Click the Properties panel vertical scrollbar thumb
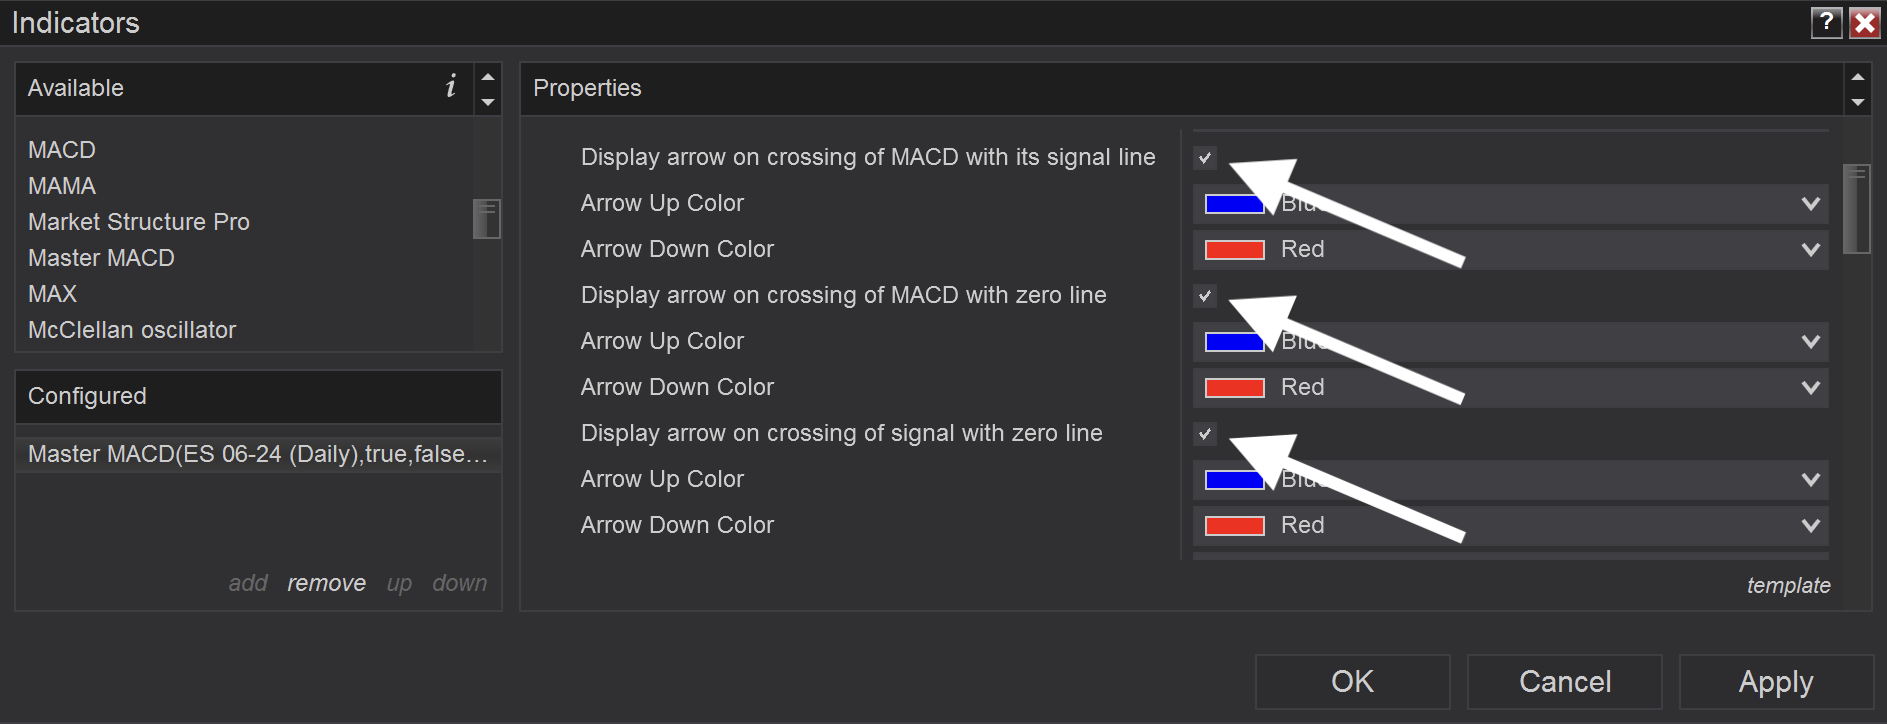 point(1857,209)
